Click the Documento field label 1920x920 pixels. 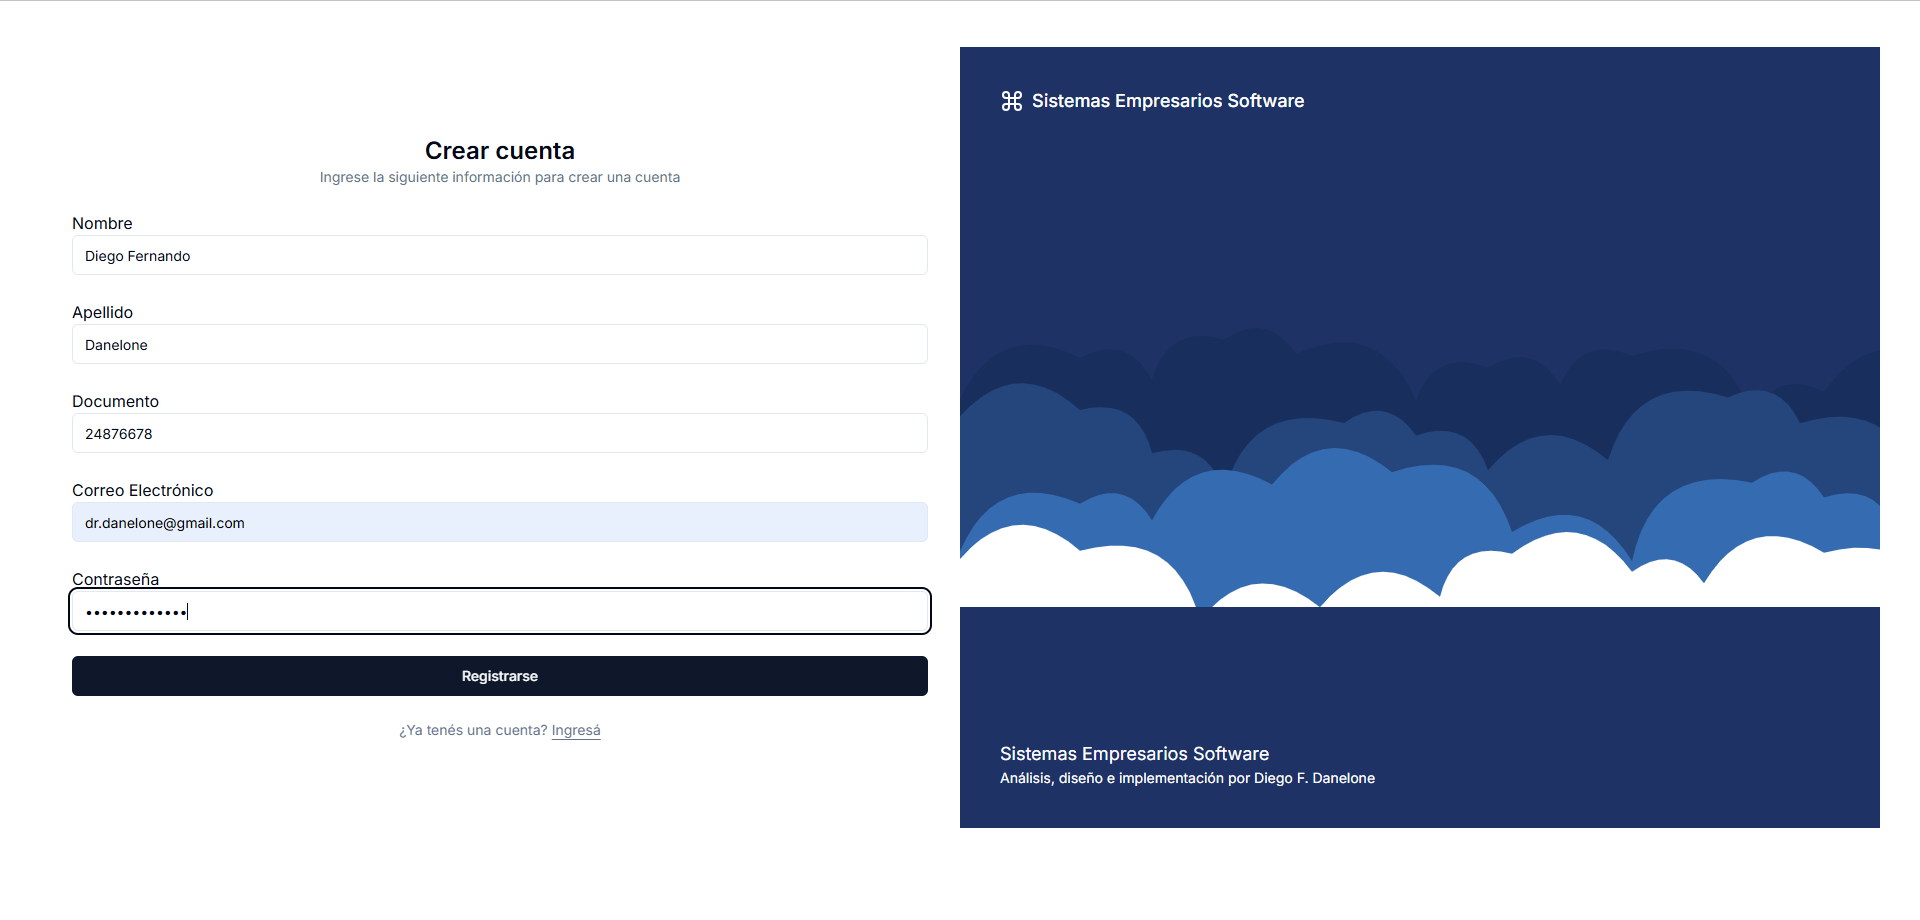tap(115, 402)
